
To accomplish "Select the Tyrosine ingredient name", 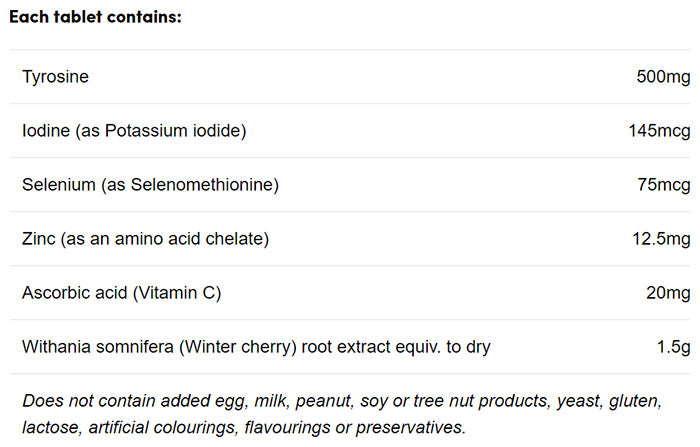I will click(x=55, y=76).
